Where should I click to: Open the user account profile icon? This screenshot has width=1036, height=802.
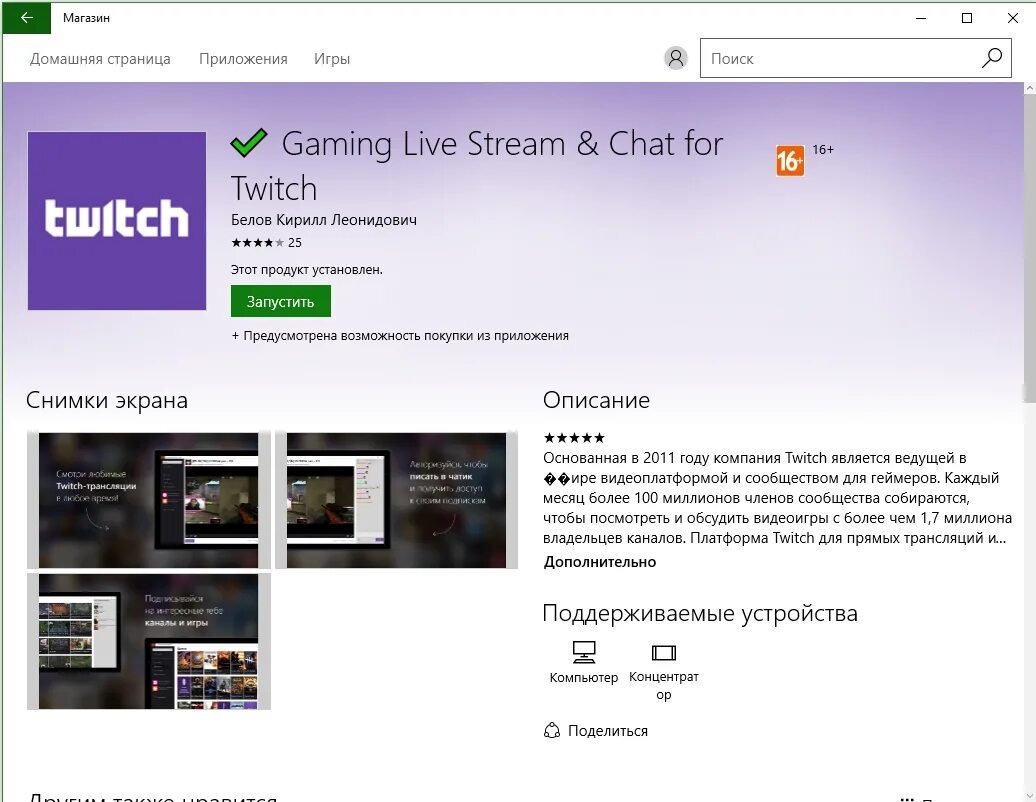click(x=675, y=58)
